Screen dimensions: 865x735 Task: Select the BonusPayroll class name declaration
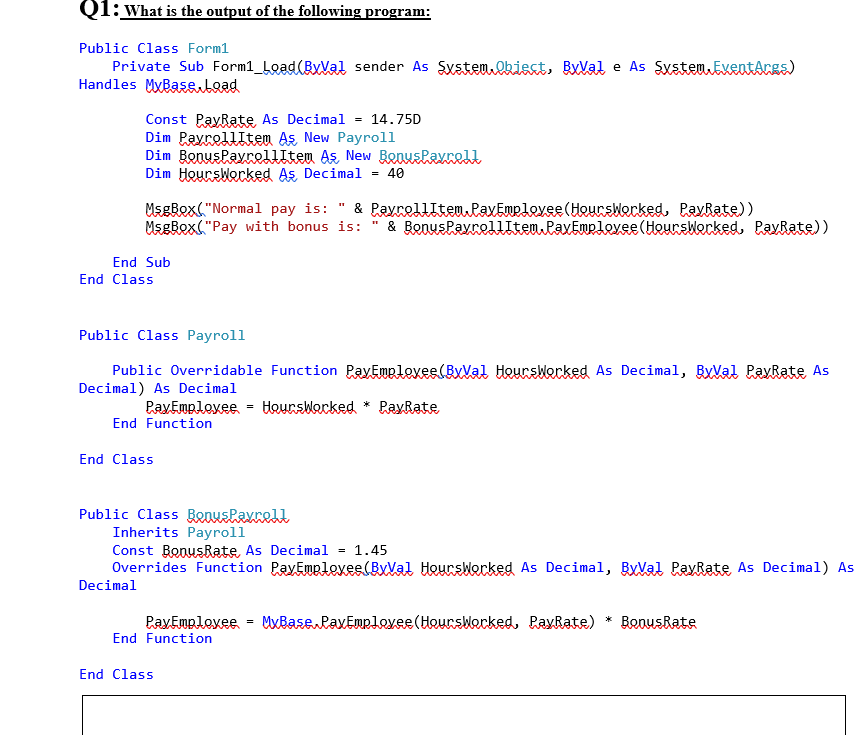pos(237,514)
